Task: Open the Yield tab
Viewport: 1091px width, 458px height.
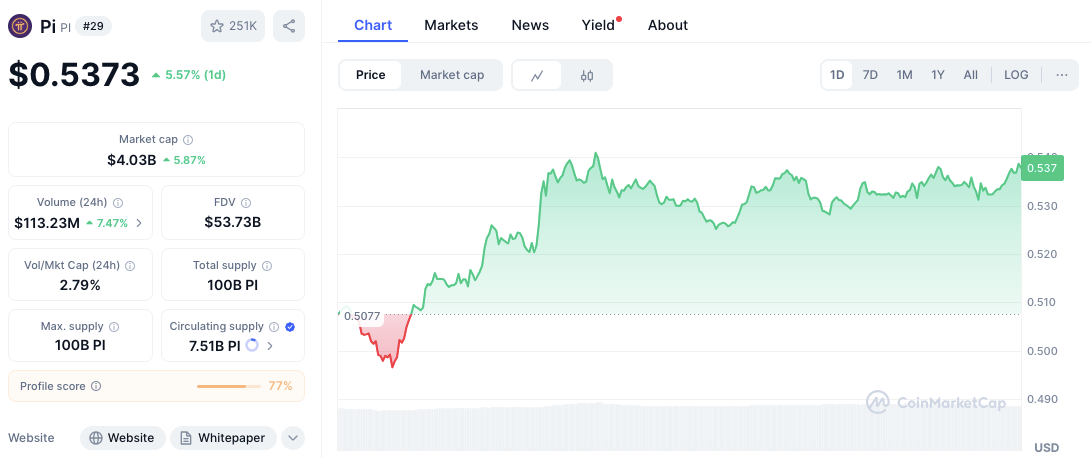Action: 598,25
